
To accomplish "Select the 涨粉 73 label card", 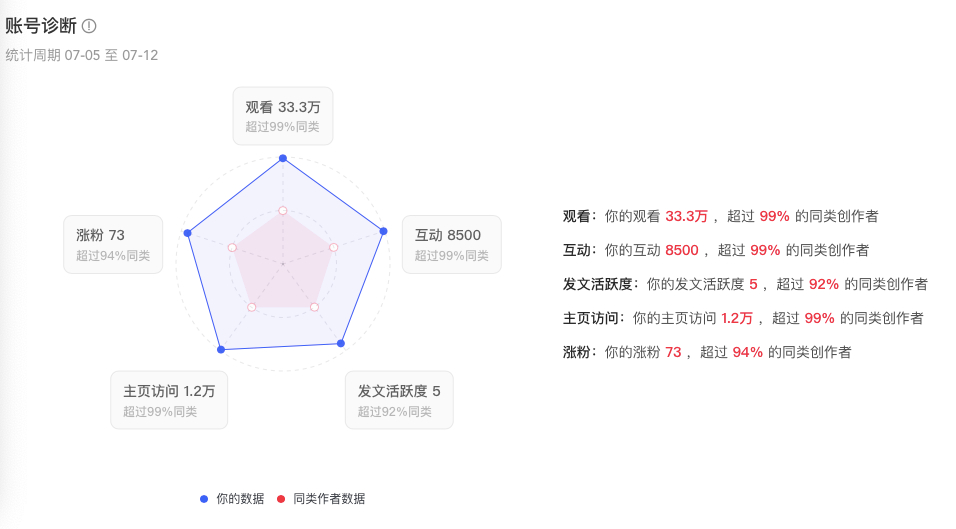I will point(113,244).
